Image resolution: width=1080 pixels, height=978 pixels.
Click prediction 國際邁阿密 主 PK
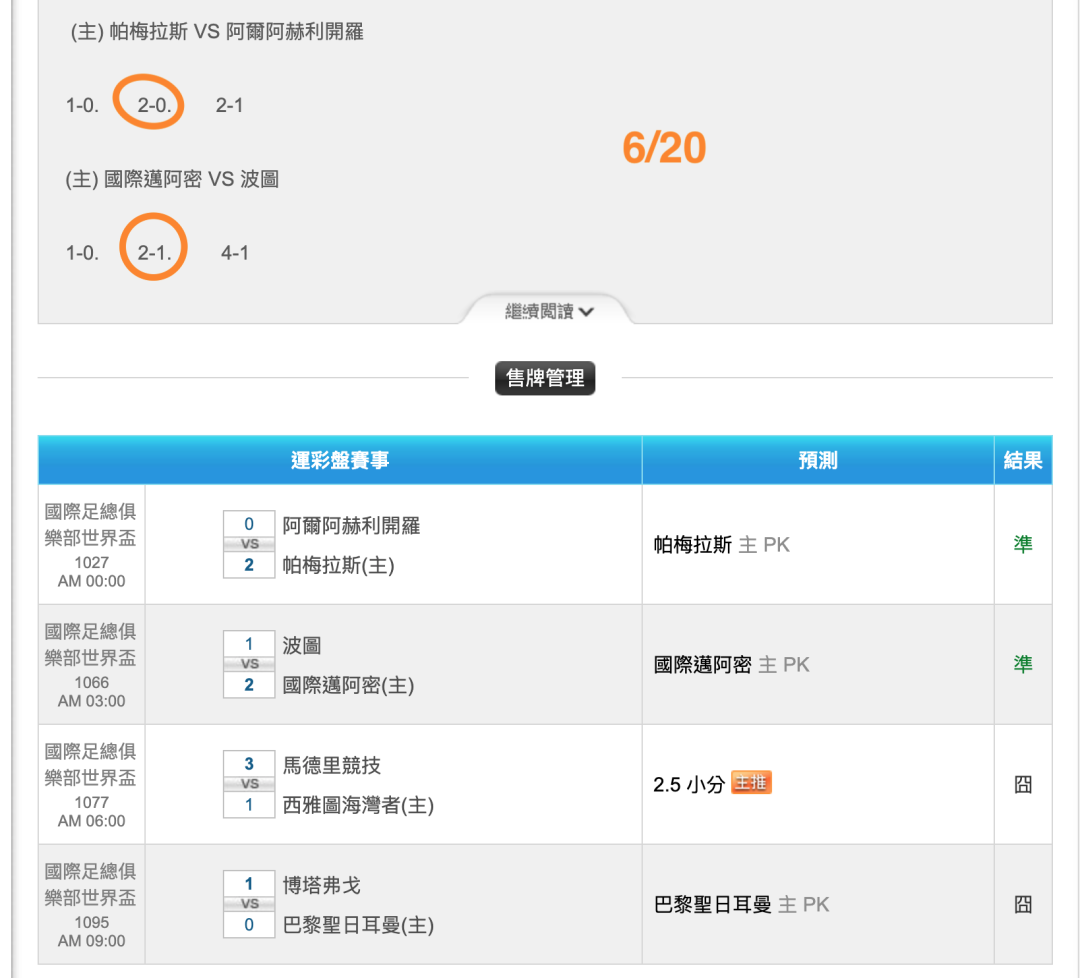(x=731, y=665)
